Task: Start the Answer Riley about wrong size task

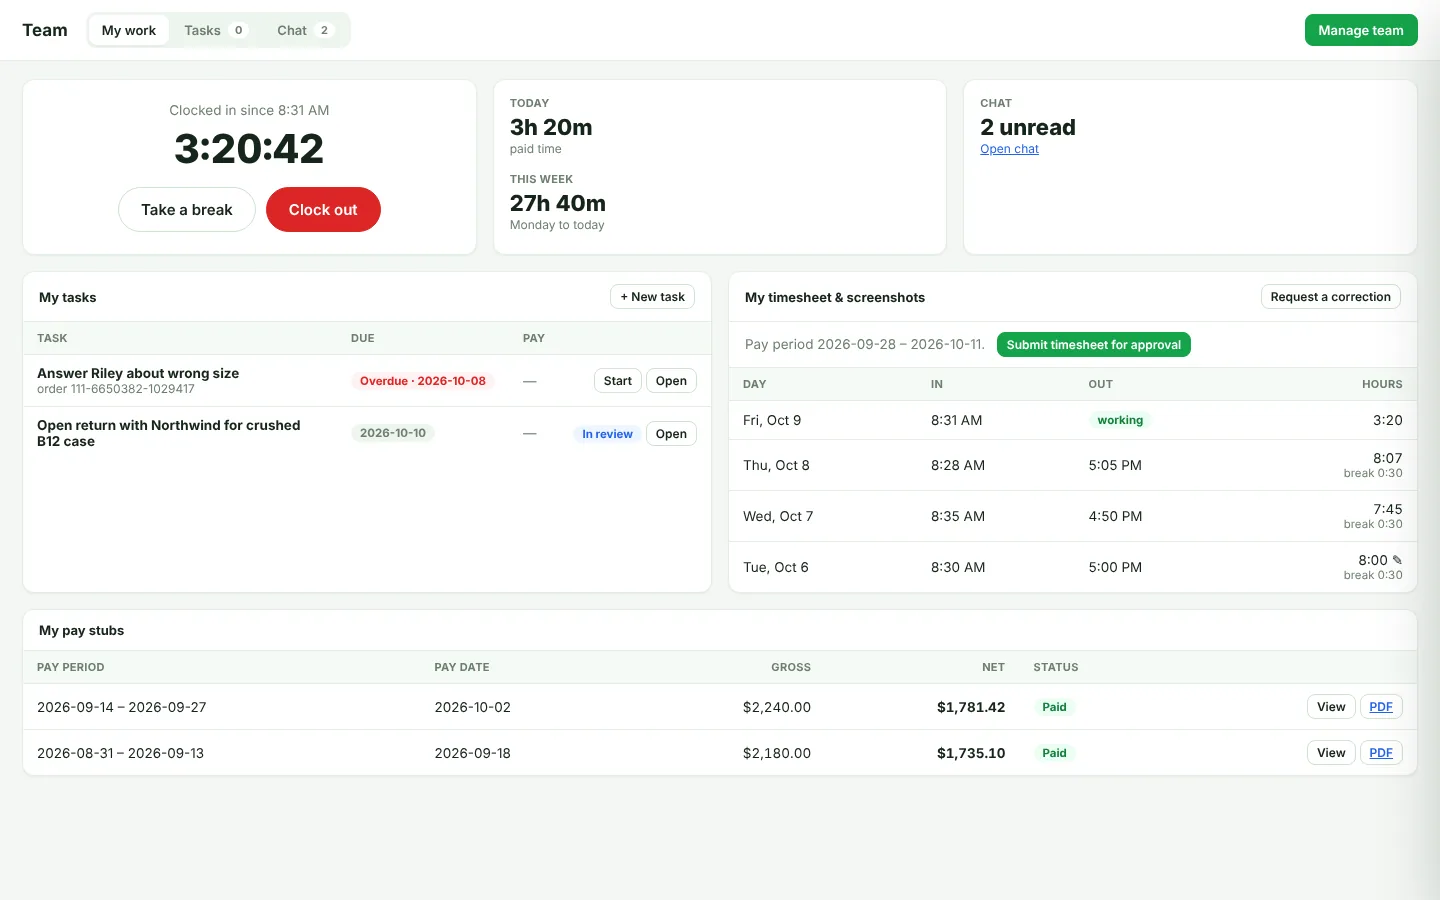Action: coord(617,381)
